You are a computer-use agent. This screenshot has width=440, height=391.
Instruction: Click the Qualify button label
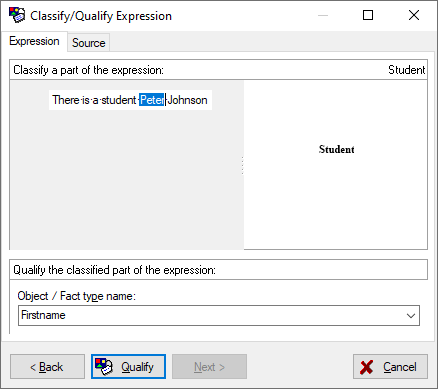click(x=137, y=367)
